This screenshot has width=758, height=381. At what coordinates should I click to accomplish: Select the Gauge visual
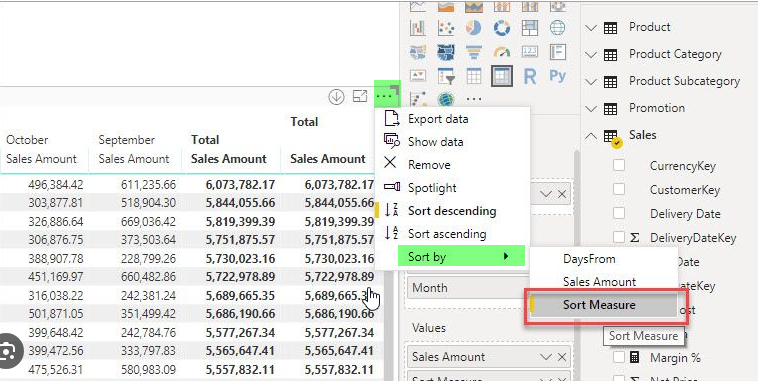click(502, 52)
